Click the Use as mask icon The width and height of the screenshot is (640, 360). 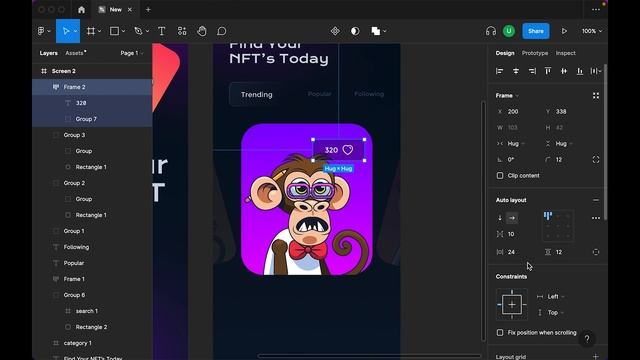coord(355,31)
